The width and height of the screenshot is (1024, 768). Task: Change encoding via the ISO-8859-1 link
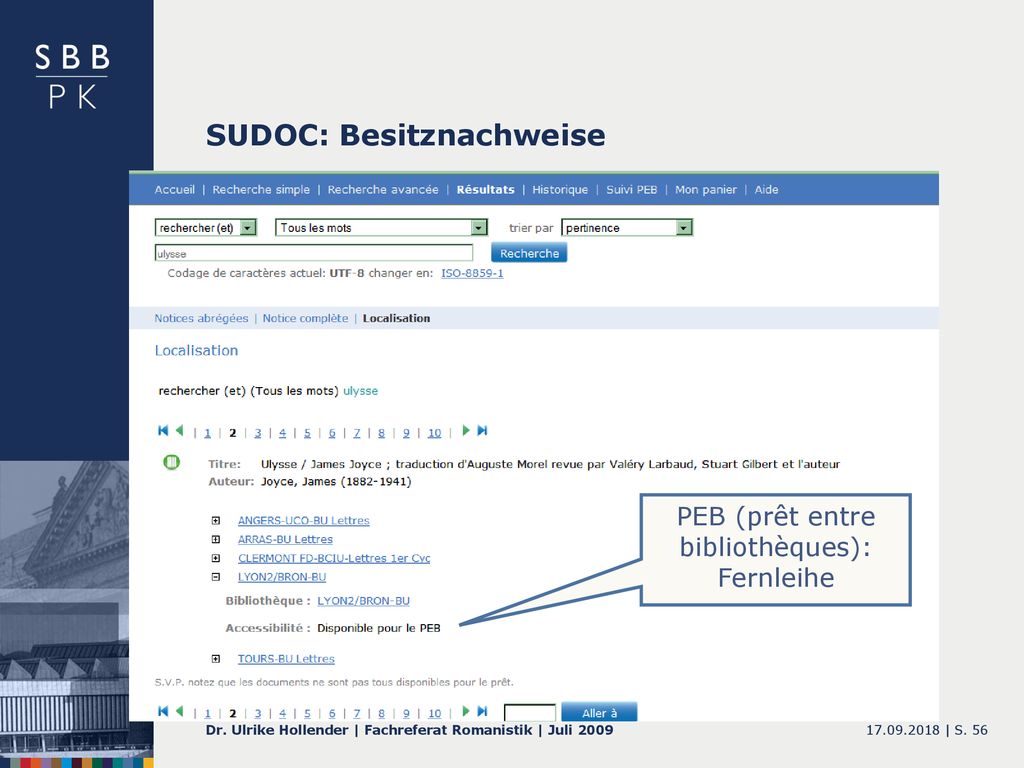[472, 273]
